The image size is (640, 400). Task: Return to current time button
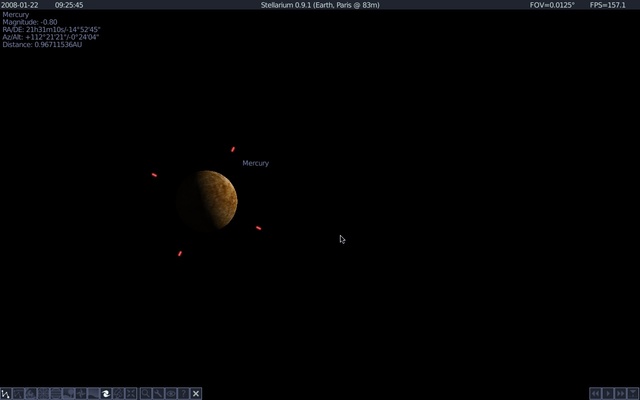[x=633, y=393]
